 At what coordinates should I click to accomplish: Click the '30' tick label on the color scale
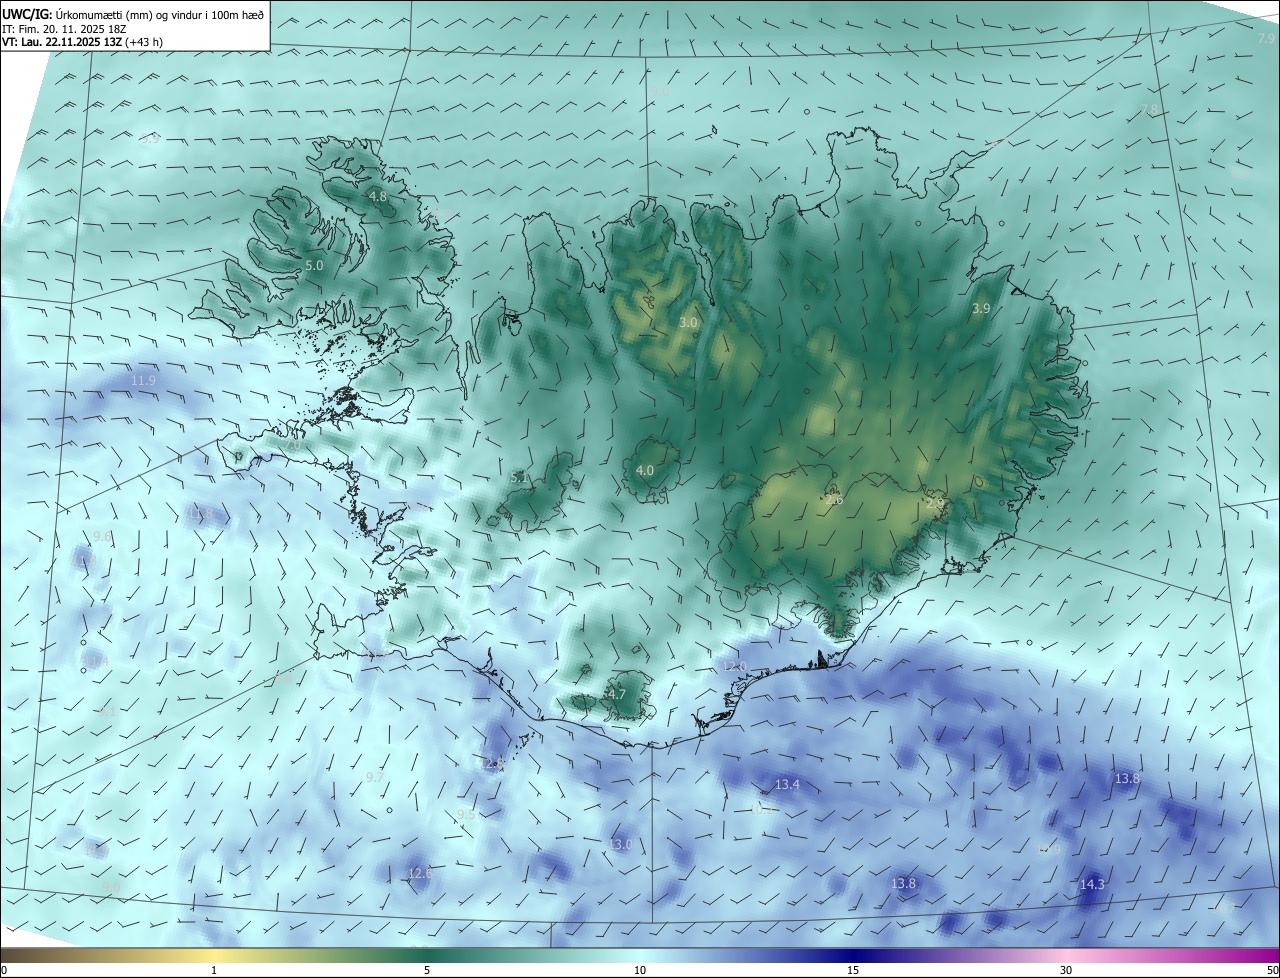[x=1066, y=970]
